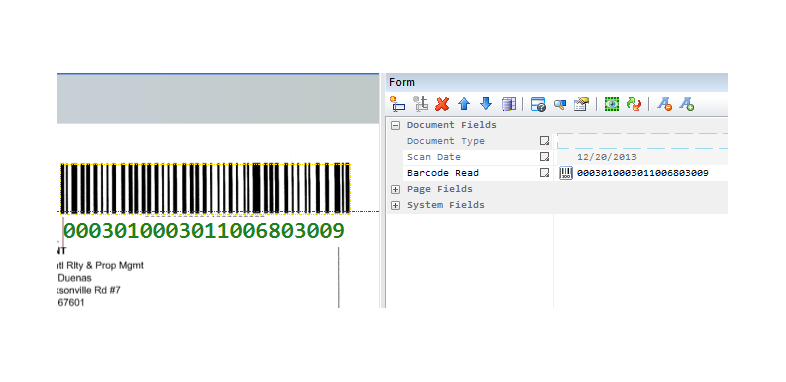Image resolution: width=786 pixels, height=382 pixels.
Task: Click the empty Document Type value box
Action: click(x=642, y=141)
